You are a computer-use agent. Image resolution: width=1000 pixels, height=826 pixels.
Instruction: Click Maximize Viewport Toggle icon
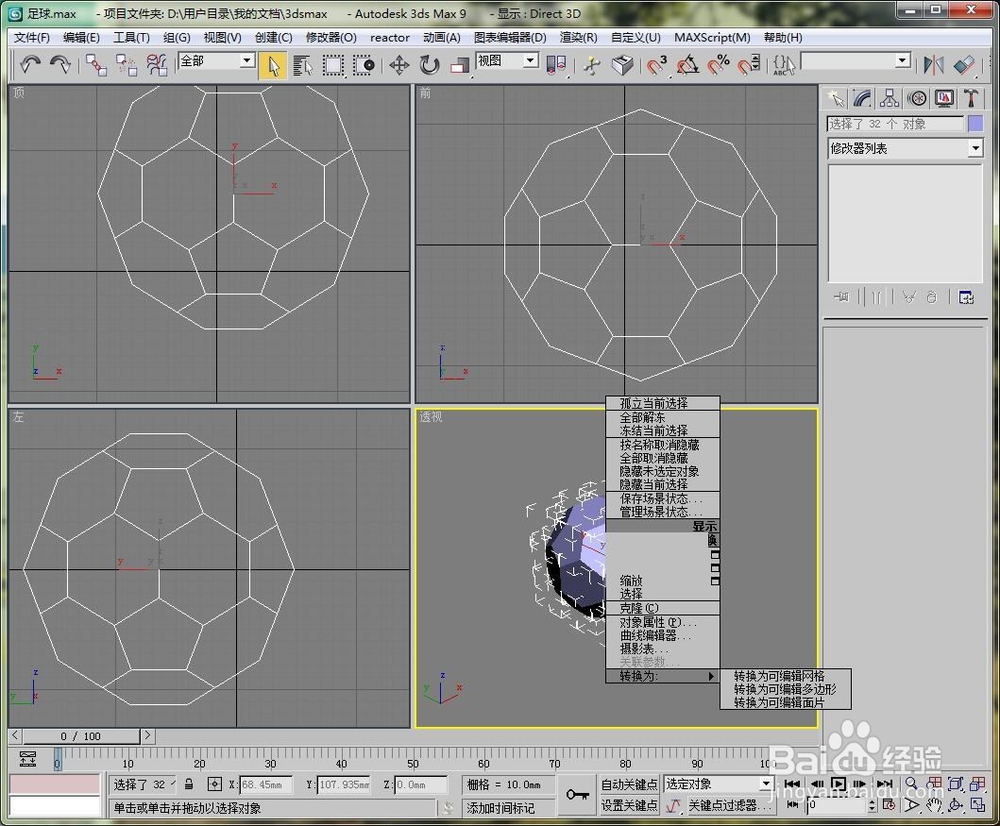point(978,806)
